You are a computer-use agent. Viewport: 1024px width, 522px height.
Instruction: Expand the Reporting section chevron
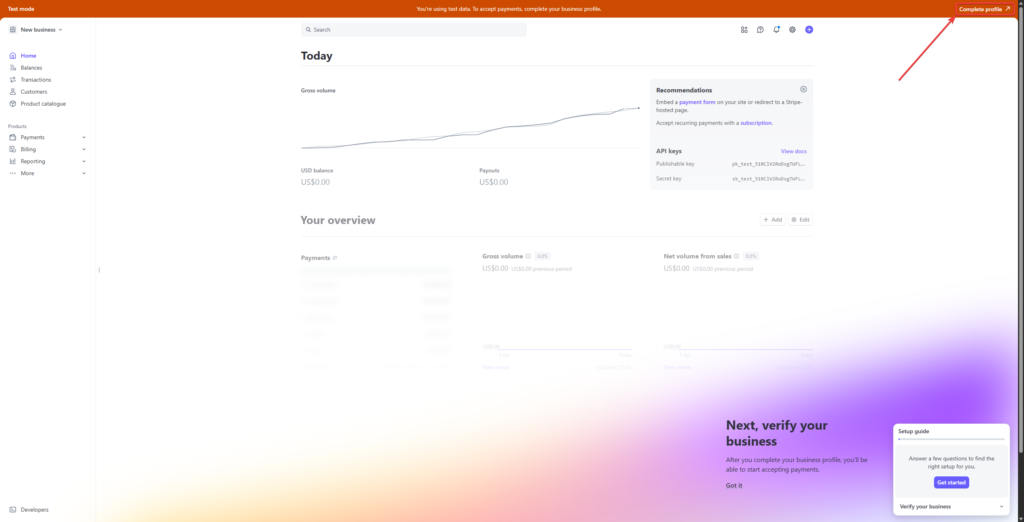84,161
